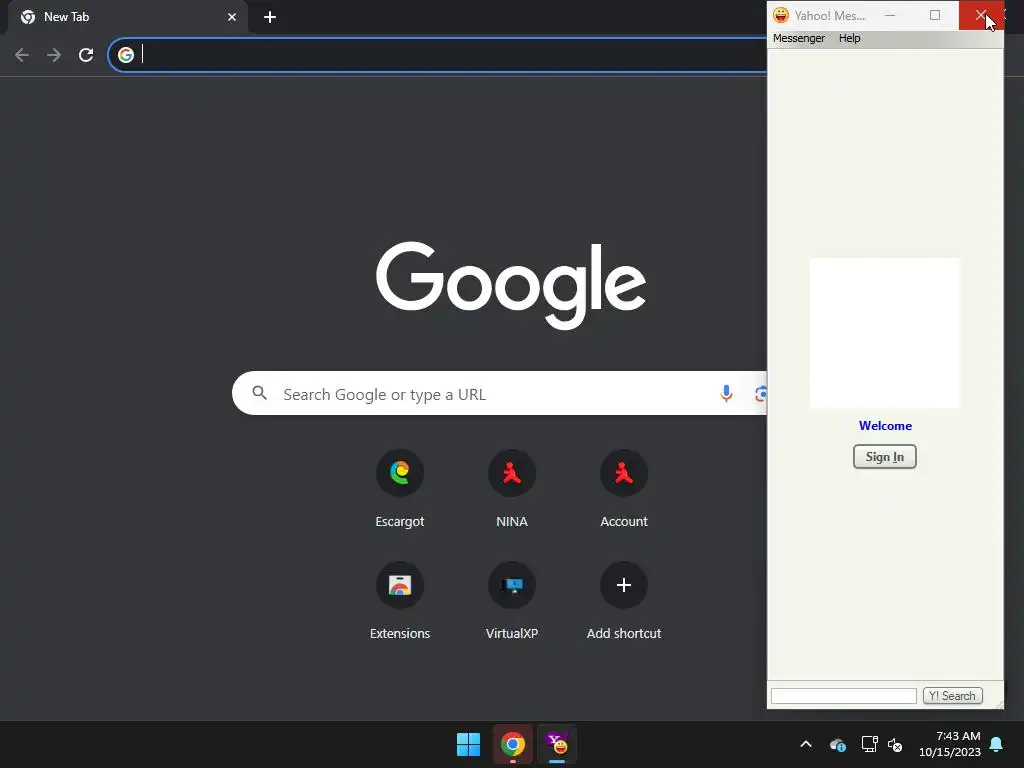Open the notifications bell

tap(996, 744)
